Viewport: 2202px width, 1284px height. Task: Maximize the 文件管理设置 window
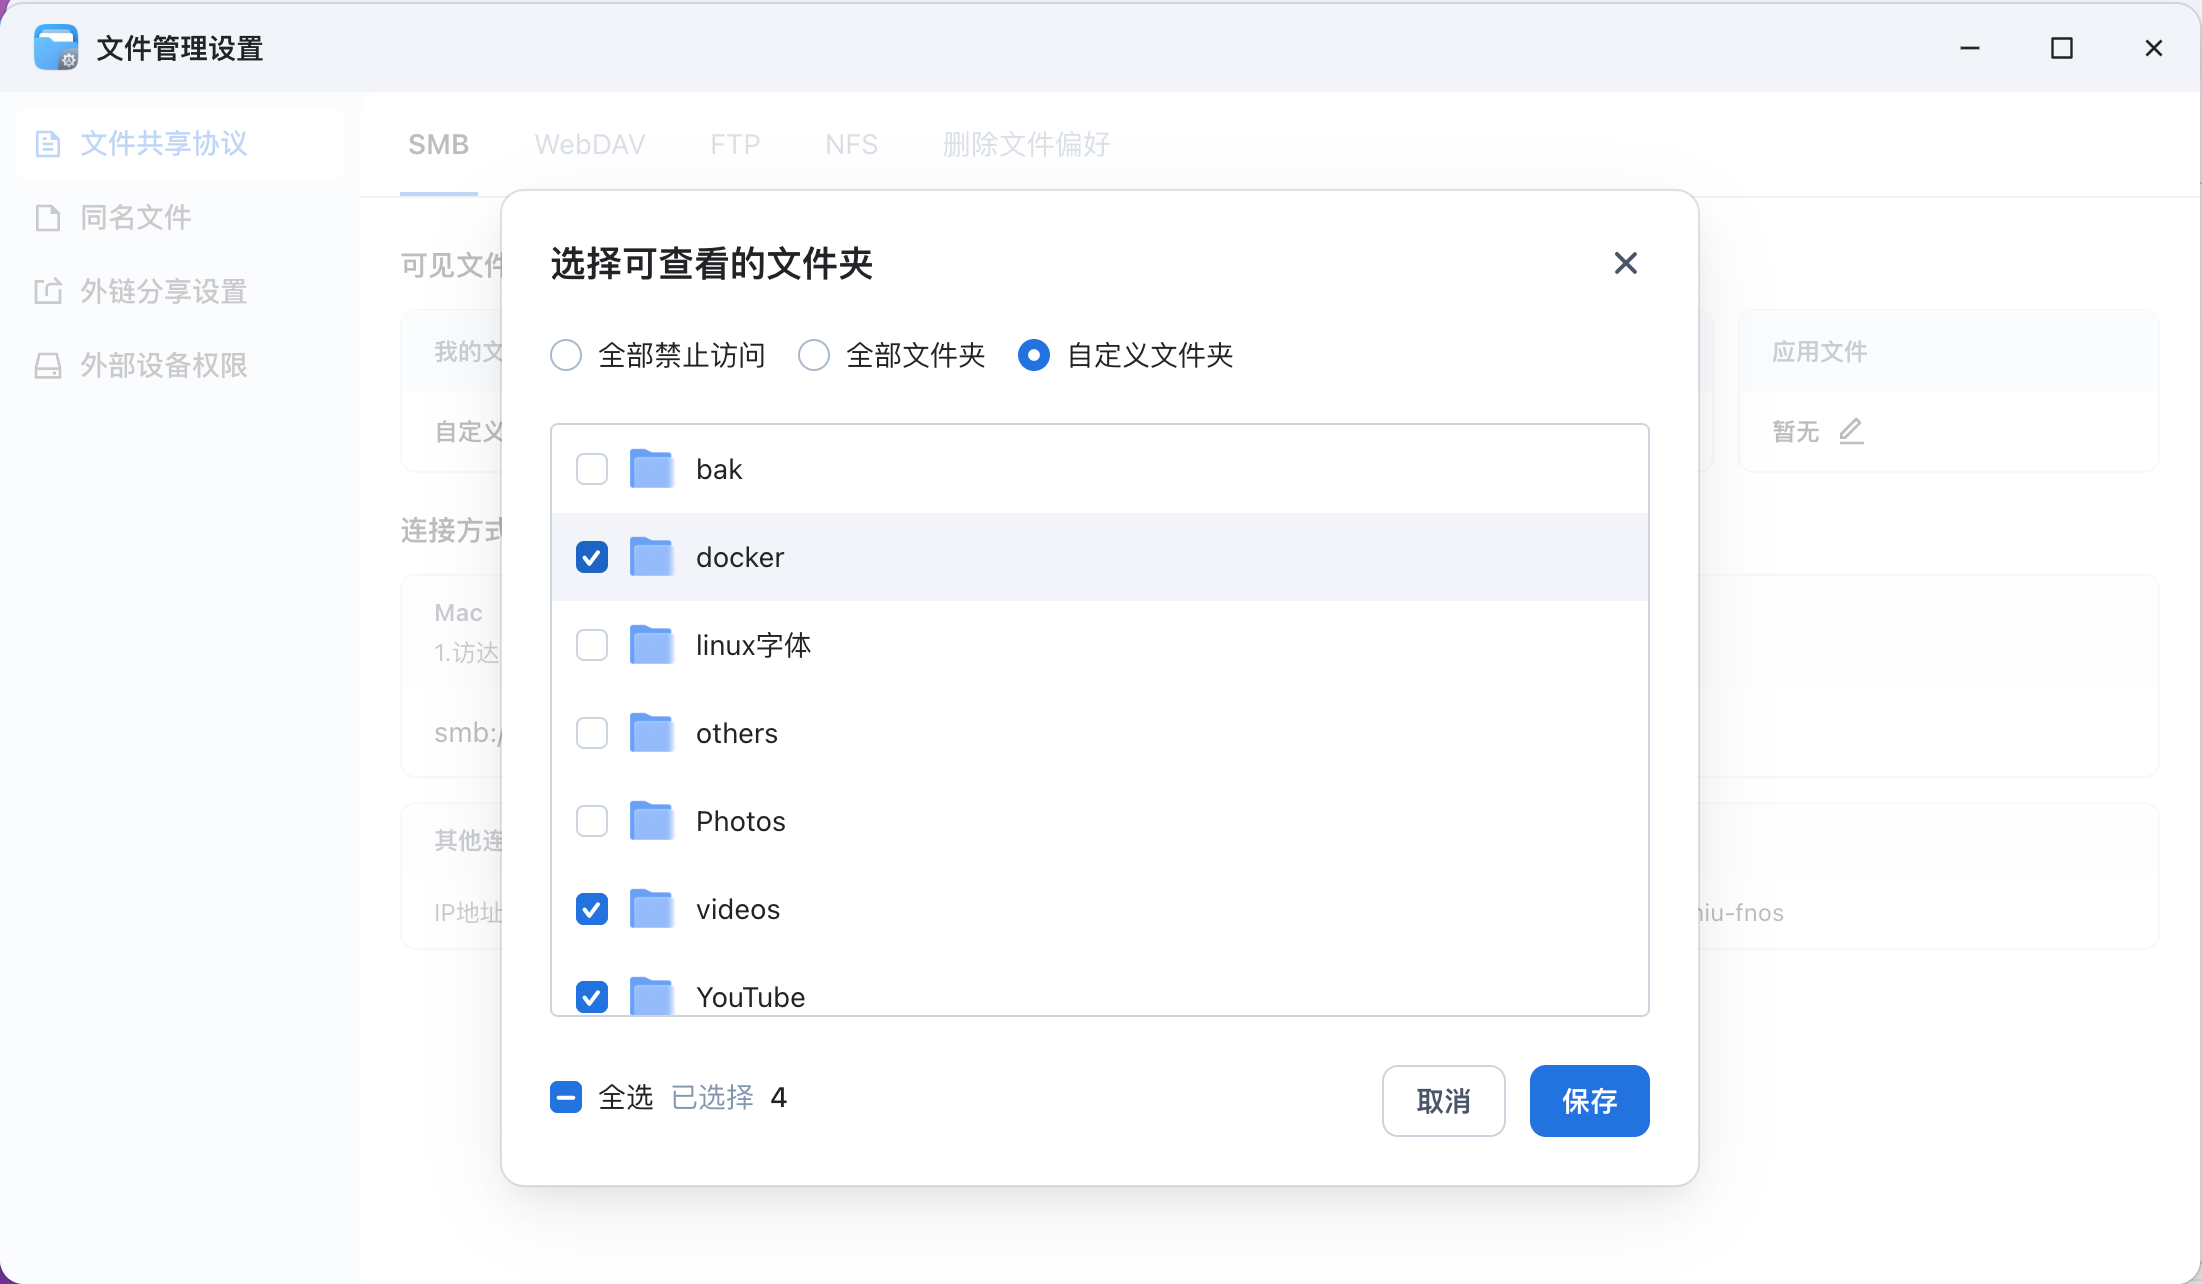coord(2062,48)
